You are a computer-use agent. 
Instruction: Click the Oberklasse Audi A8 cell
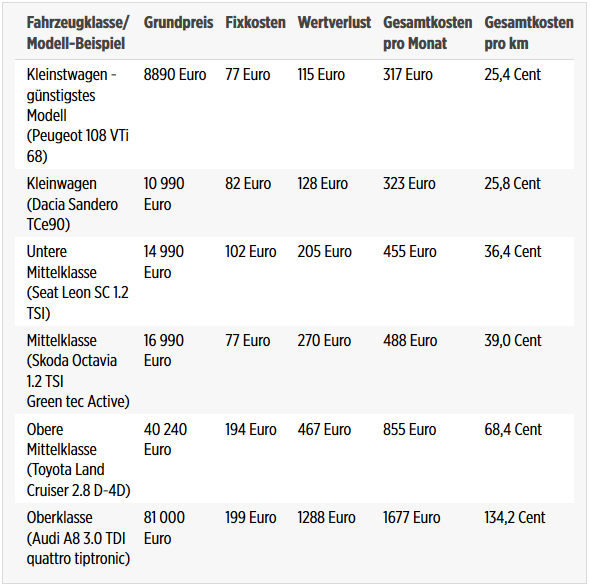tap(78, 538)
